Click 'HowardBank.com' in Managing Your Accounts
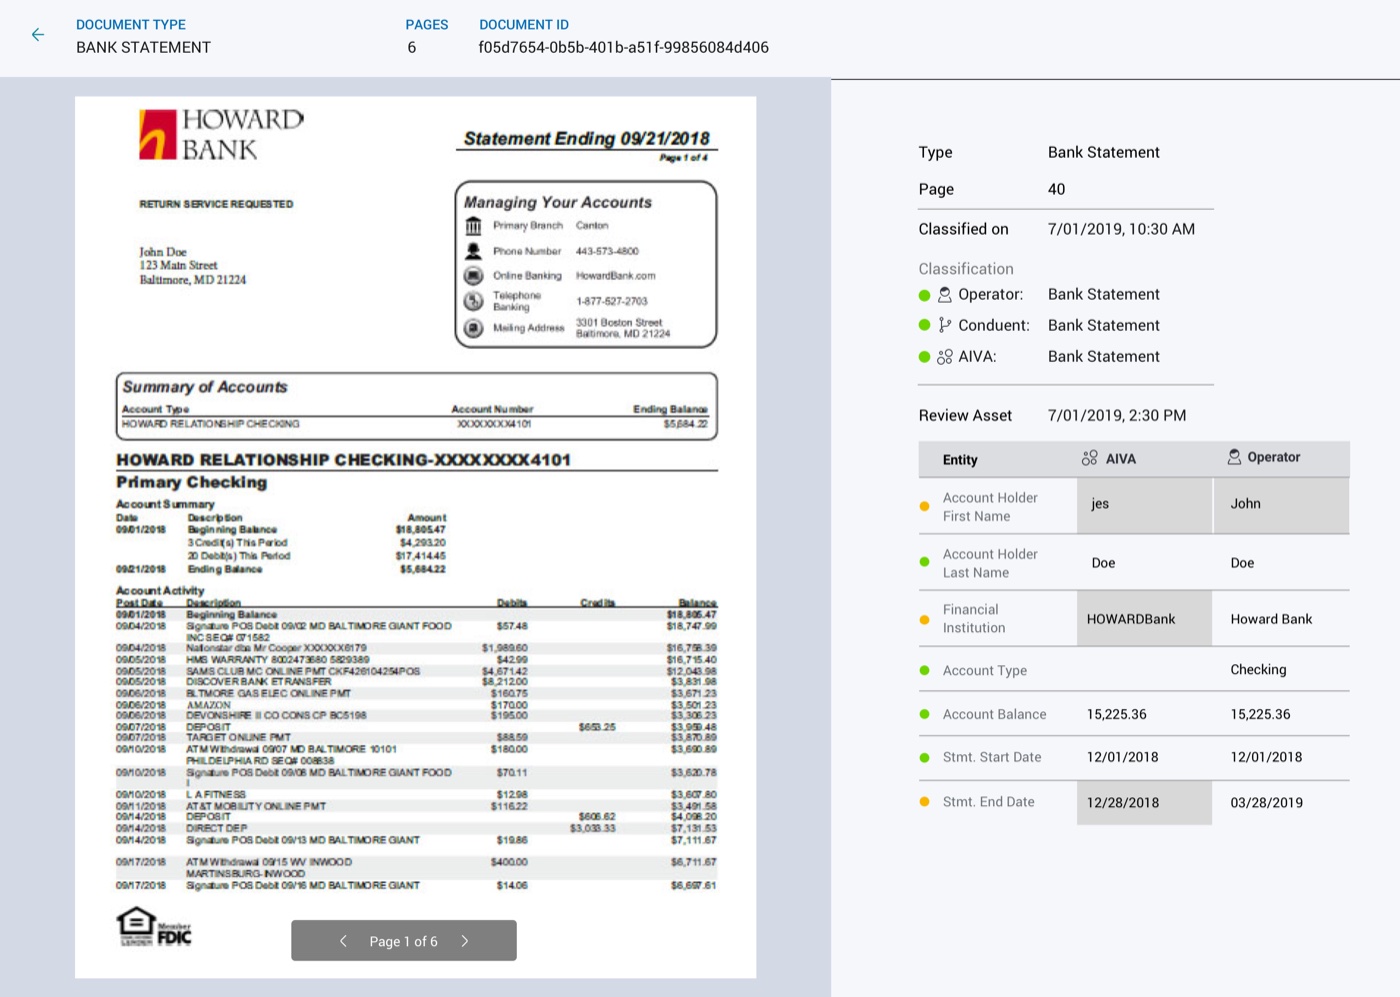The height and width of the screenshot is (997, 1400). pos(616,276)
